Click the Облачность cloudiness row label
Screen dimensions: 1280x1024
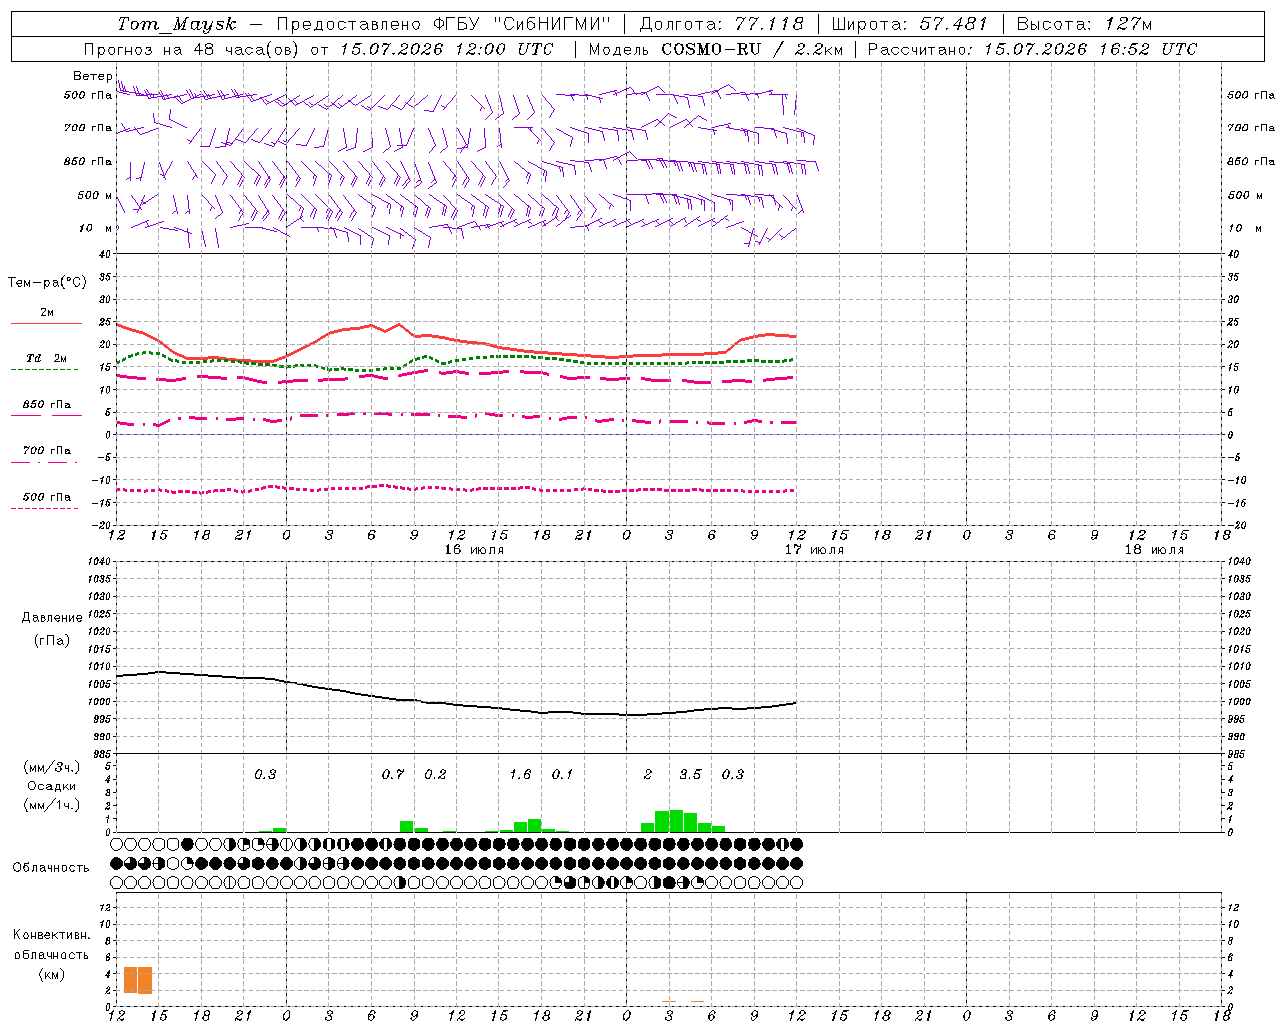(x=51, y=867)
